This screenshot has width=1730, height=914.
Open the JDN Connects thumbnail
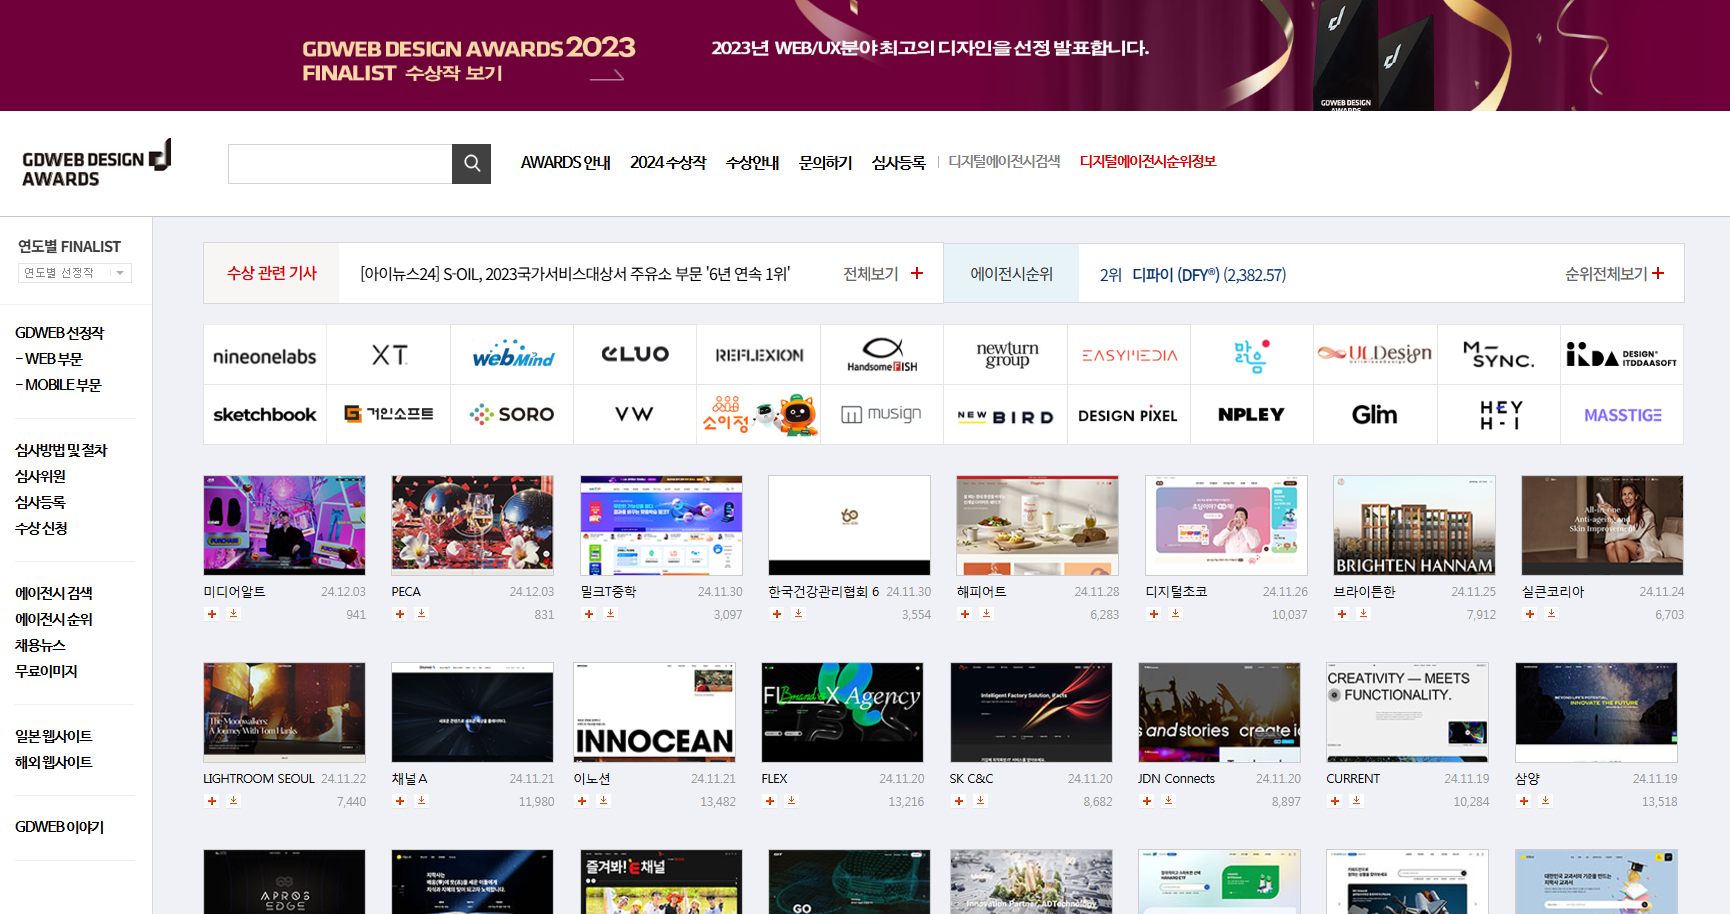point(1219,712)
